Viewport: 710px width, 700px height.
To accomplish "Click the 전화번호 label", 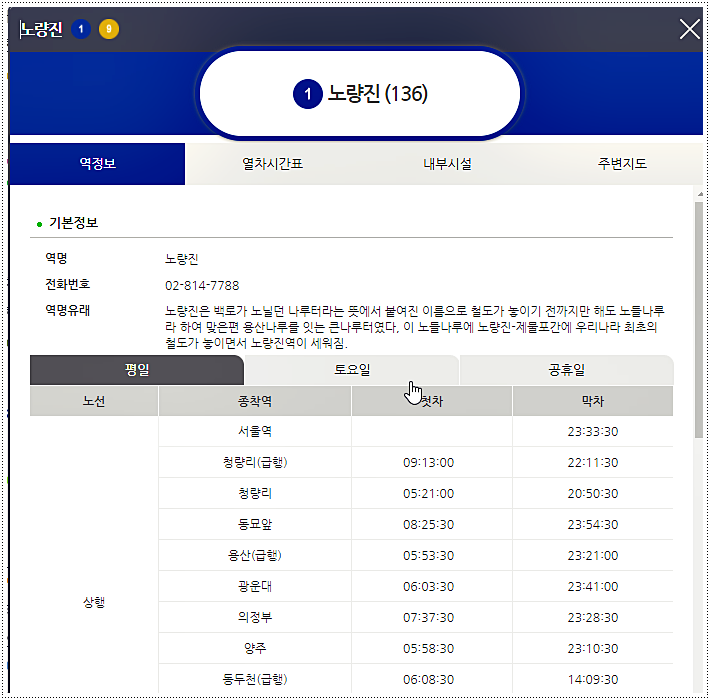I will 67,284.
